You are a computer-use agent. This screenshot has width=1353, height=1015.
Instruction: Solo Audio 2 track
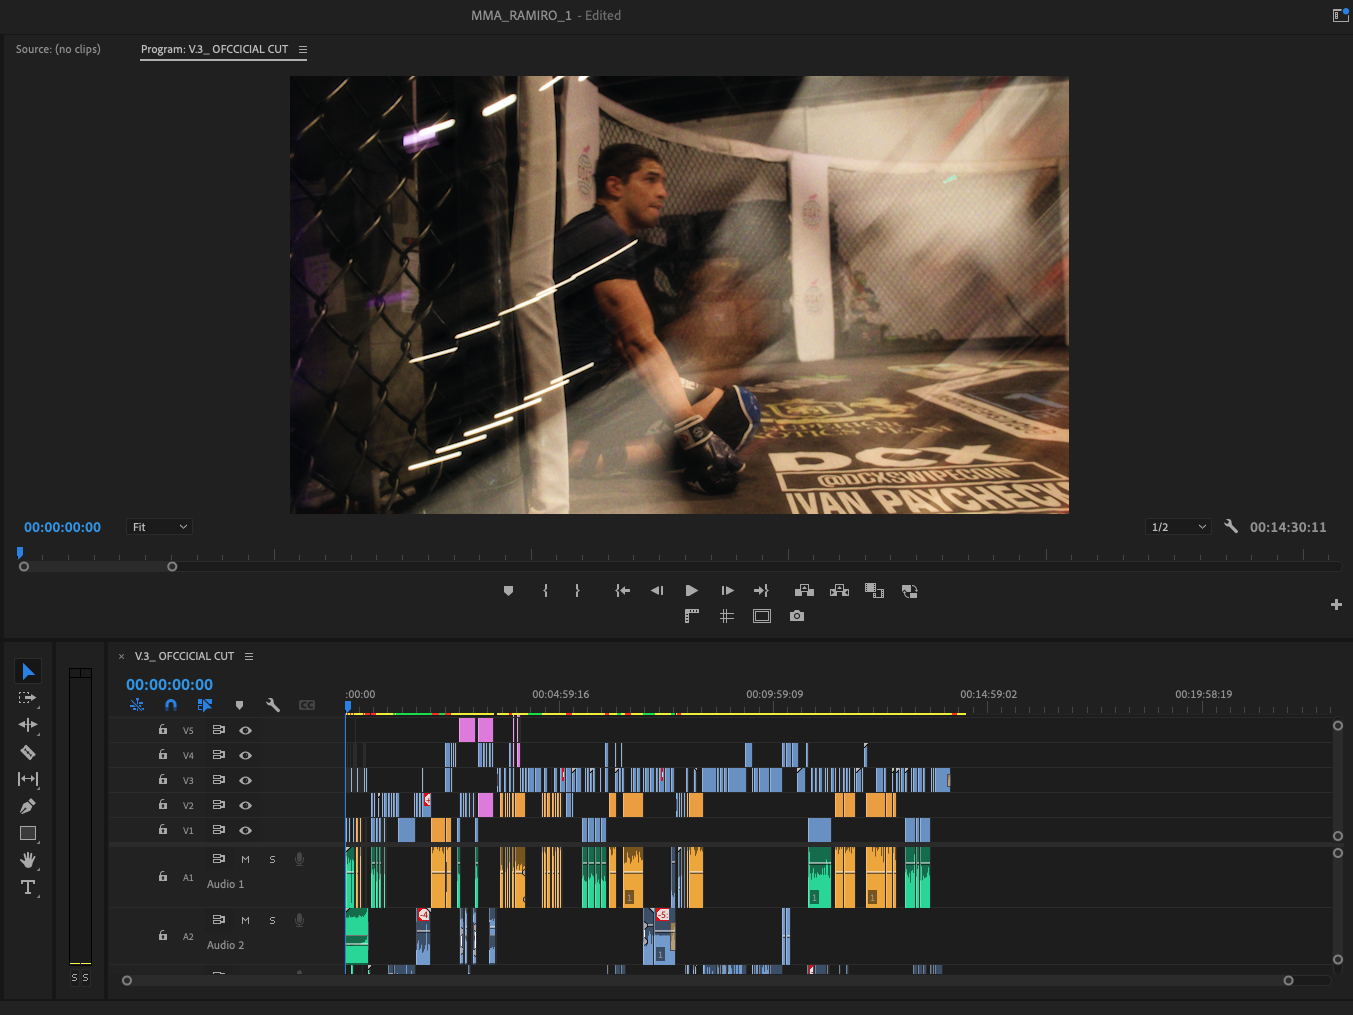[272, 920]
